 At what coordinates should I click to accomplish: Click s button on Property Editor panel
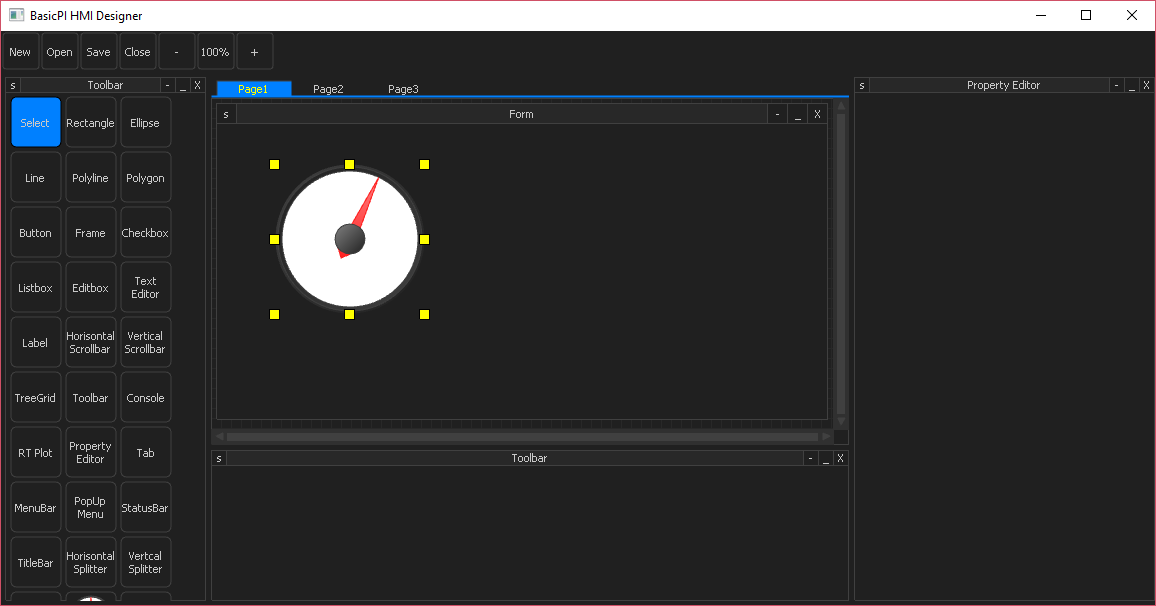point(862,86)
